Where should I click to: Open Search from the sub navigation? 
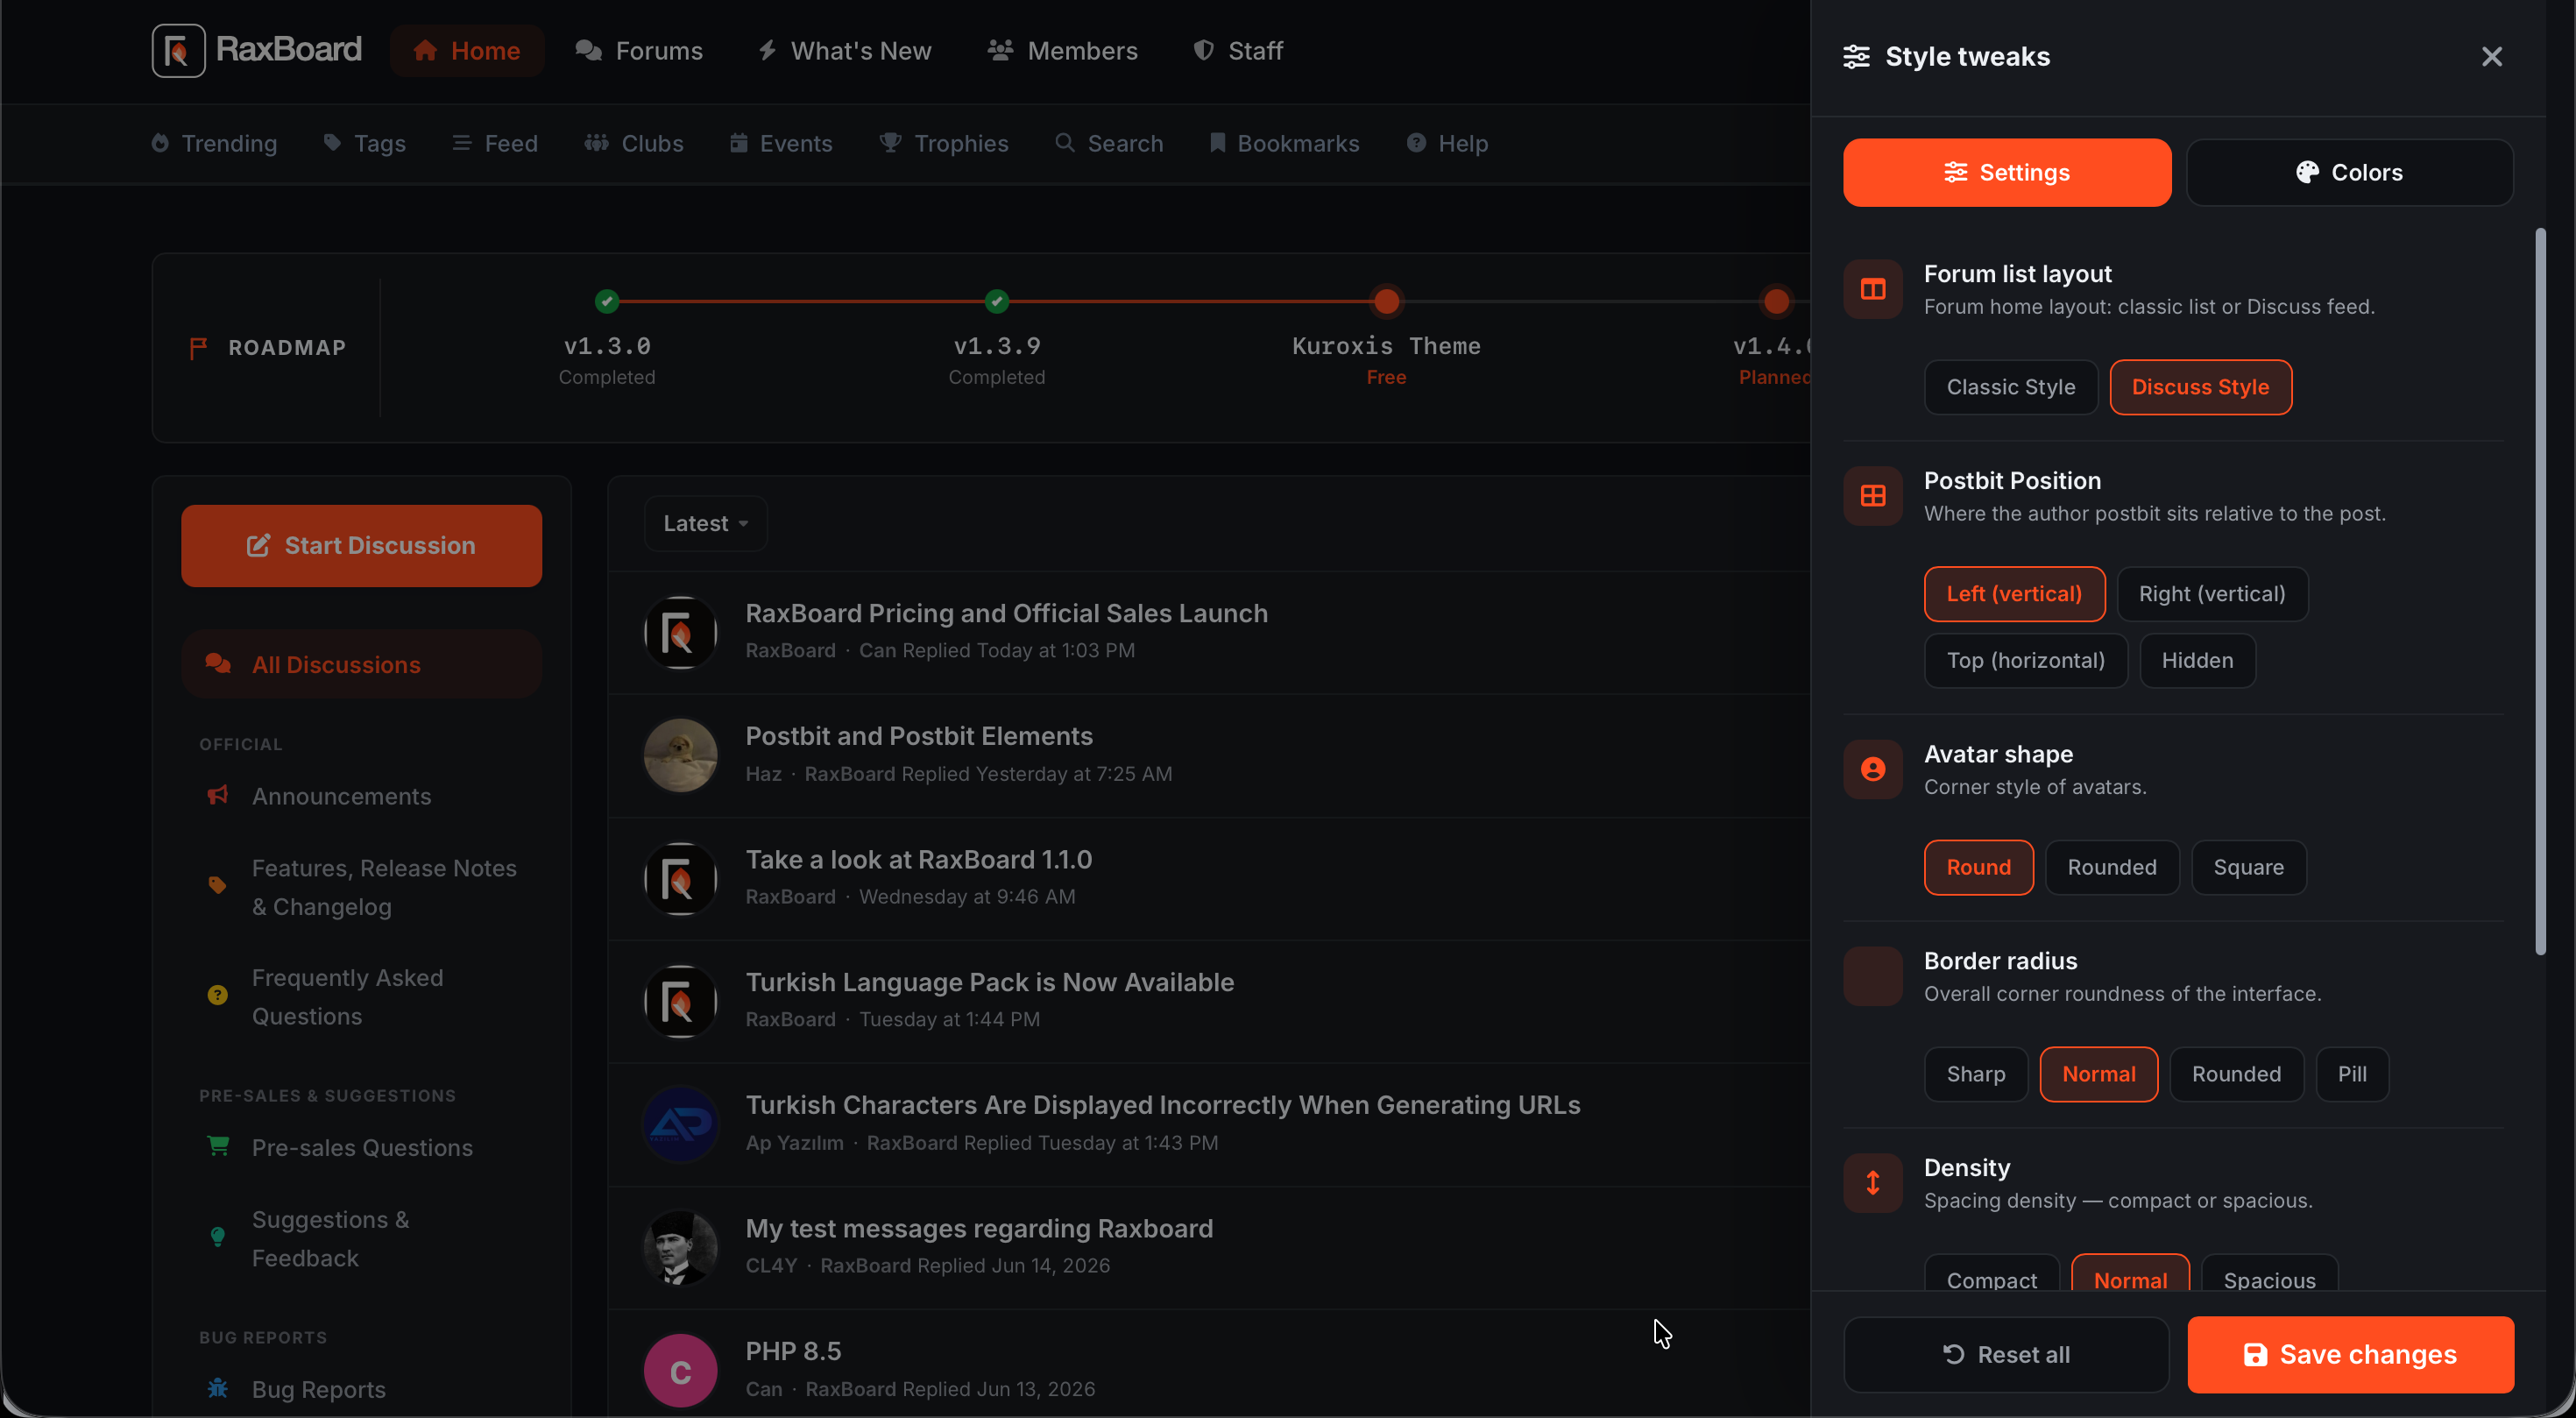point(1109,143)
